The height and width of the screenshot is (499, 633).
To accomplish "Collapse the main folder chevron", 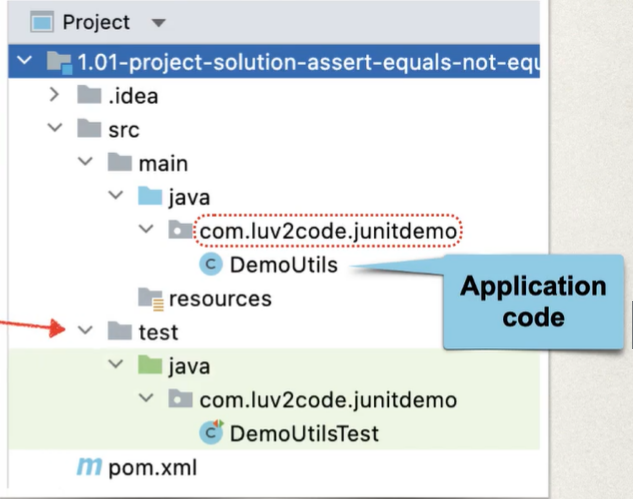I will point(86,164).
